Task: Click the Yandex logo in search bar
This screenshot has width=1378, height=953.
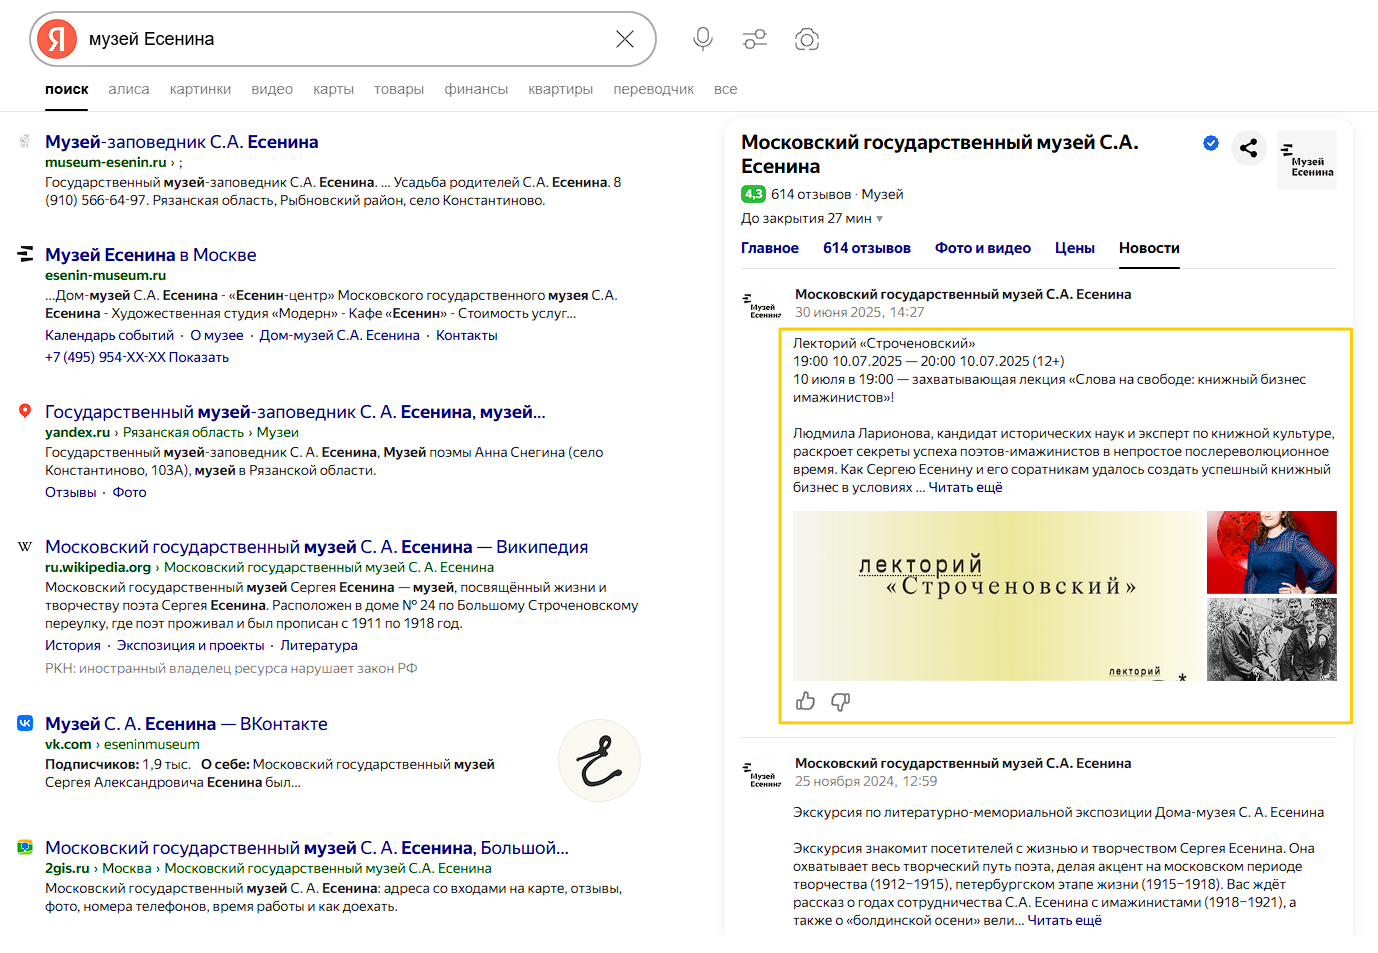Action: point(57,39)
